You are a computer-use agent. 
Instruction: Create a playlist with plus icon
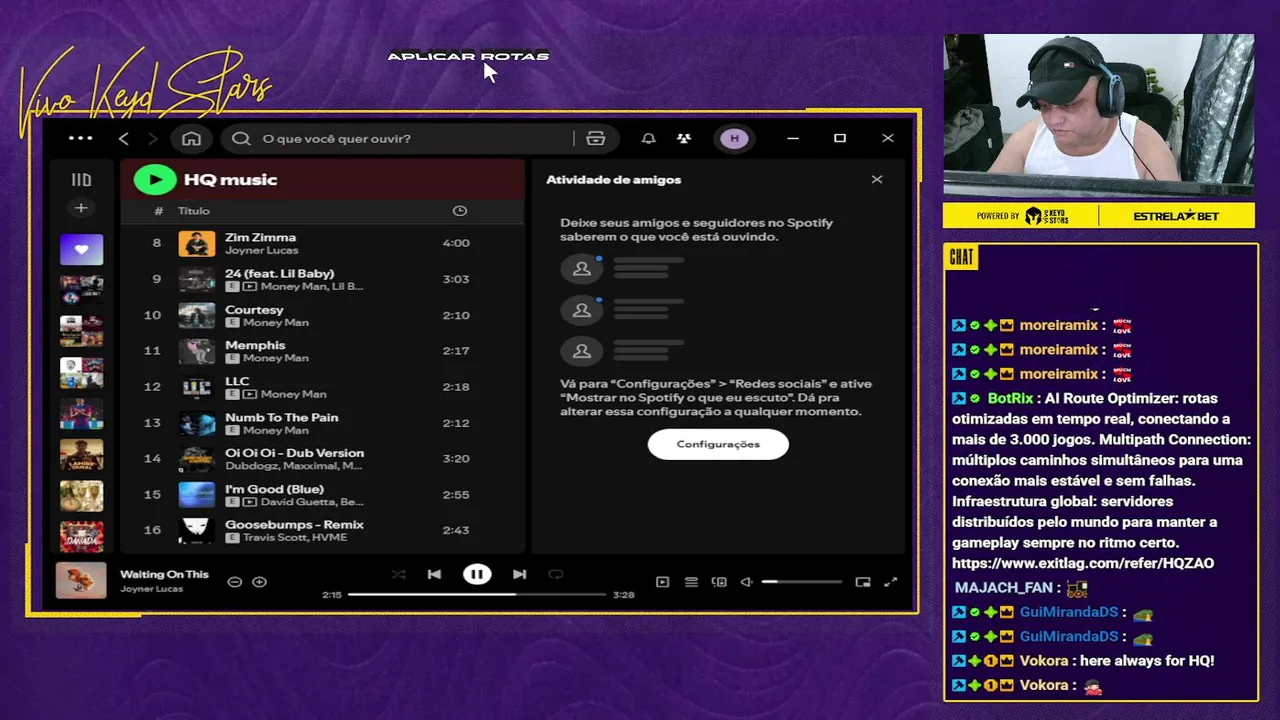click(x=81, y=208)
